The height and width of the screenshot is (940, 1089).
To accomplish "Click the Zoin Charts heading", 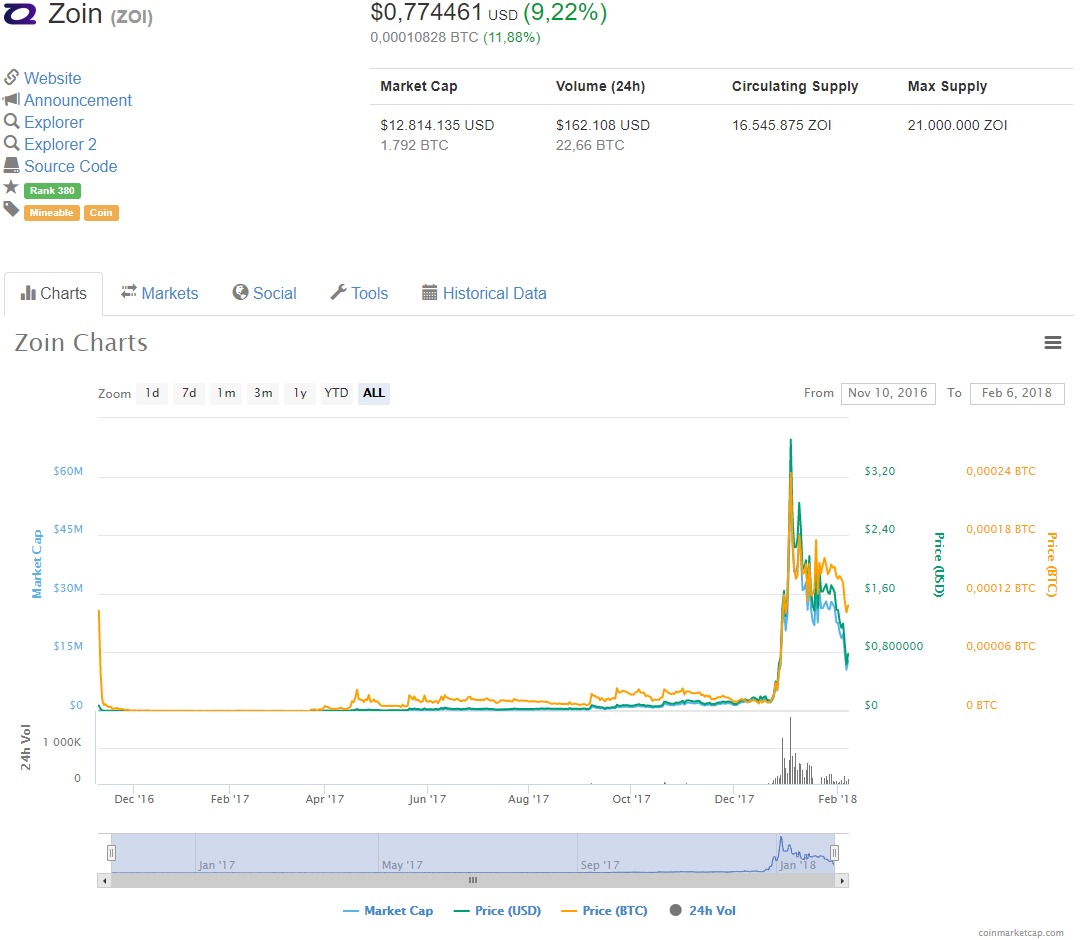I will click(81, 343).
